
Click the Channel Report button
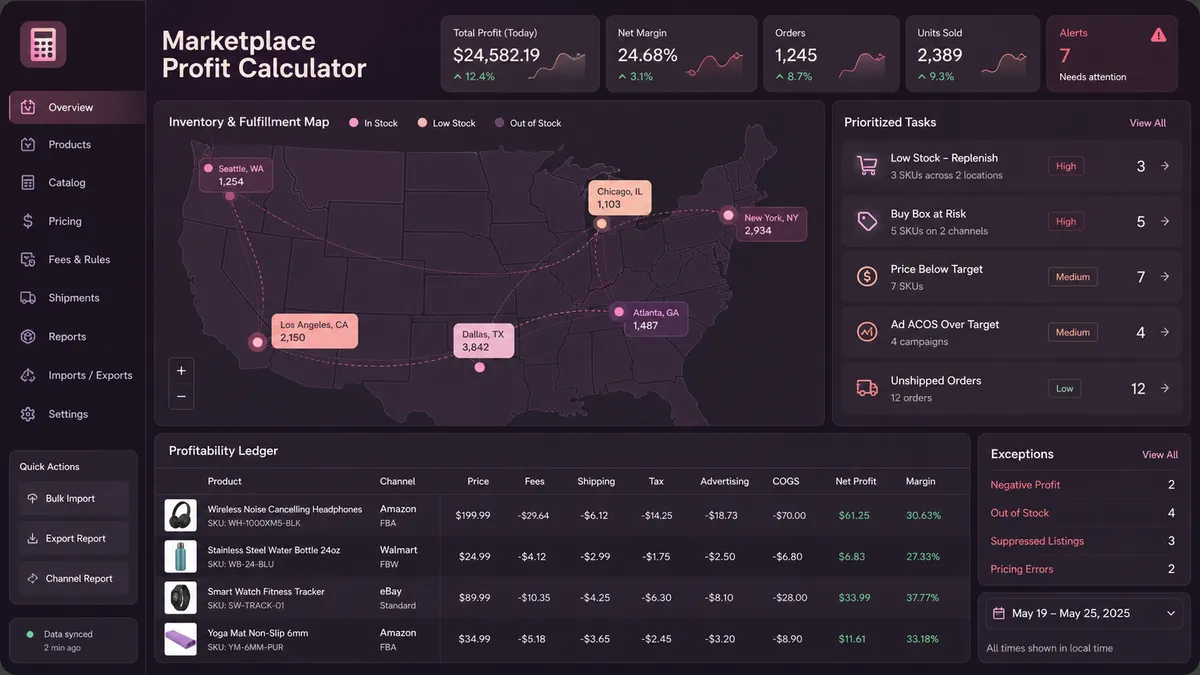point(73,579)
